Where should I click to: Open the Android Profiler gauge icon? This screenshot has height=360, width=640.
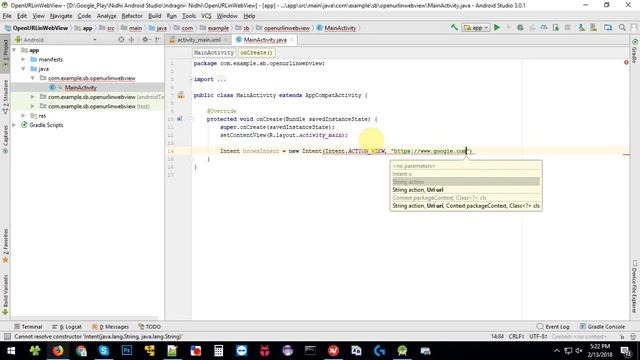pyautogui.click(x=544, y=27)
